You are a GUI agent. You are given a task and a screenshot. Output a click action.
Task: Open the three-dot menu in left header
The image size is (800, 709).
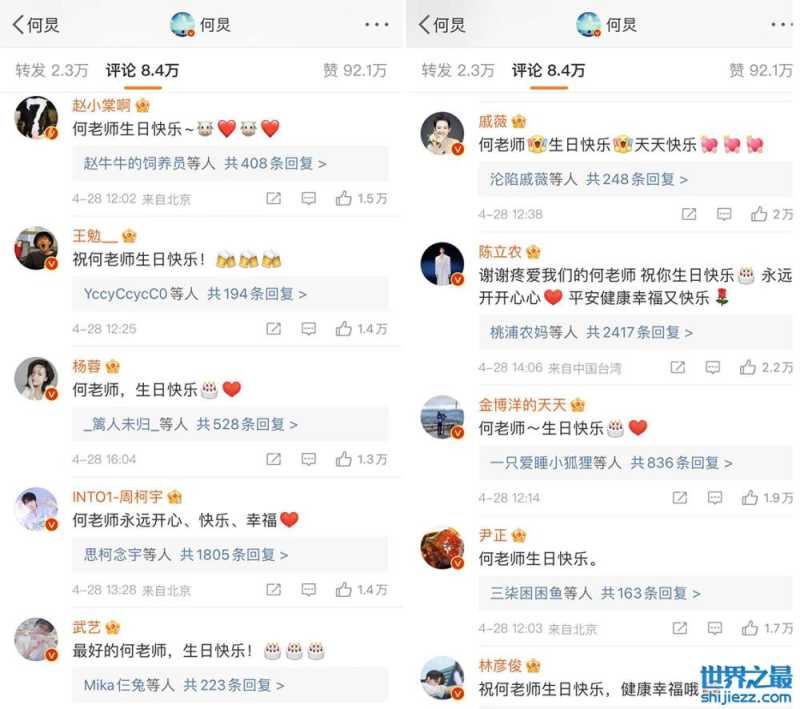tap(377, 24)
